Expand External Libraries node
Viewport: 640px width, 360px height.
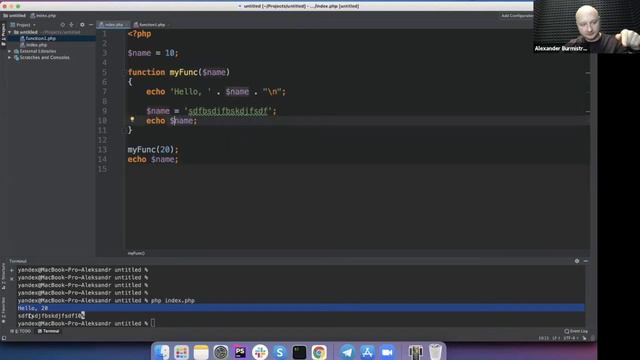(10, 51)
